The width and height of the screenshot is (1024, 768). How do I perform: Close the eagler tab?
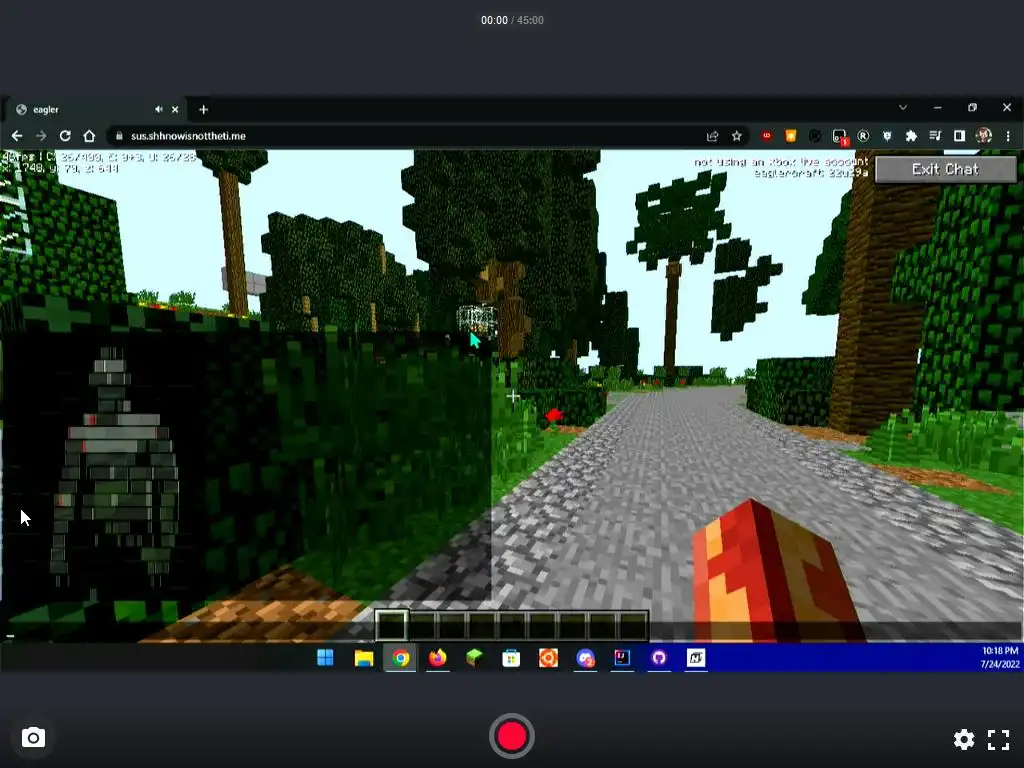click(x=175, y=110)
